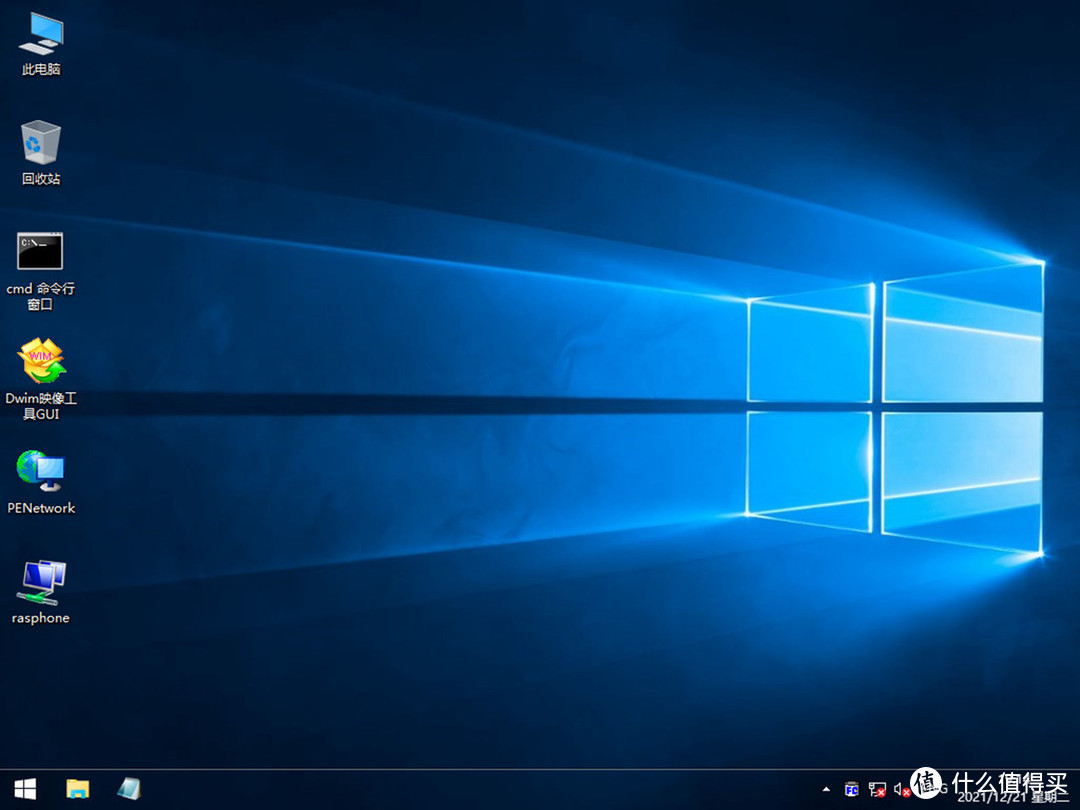This screenshot has height=810, width=1080.
Task: Click the disconnected network tray icon
Action: 877,789
